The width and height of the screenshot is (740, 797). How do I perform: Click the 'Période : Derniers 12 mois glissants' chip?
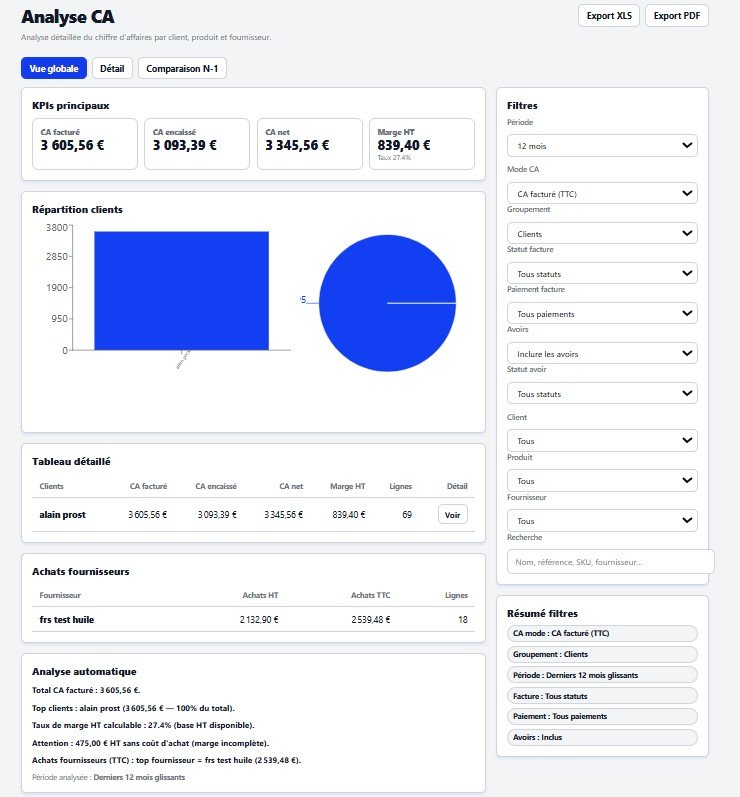(x=602, y=675)
